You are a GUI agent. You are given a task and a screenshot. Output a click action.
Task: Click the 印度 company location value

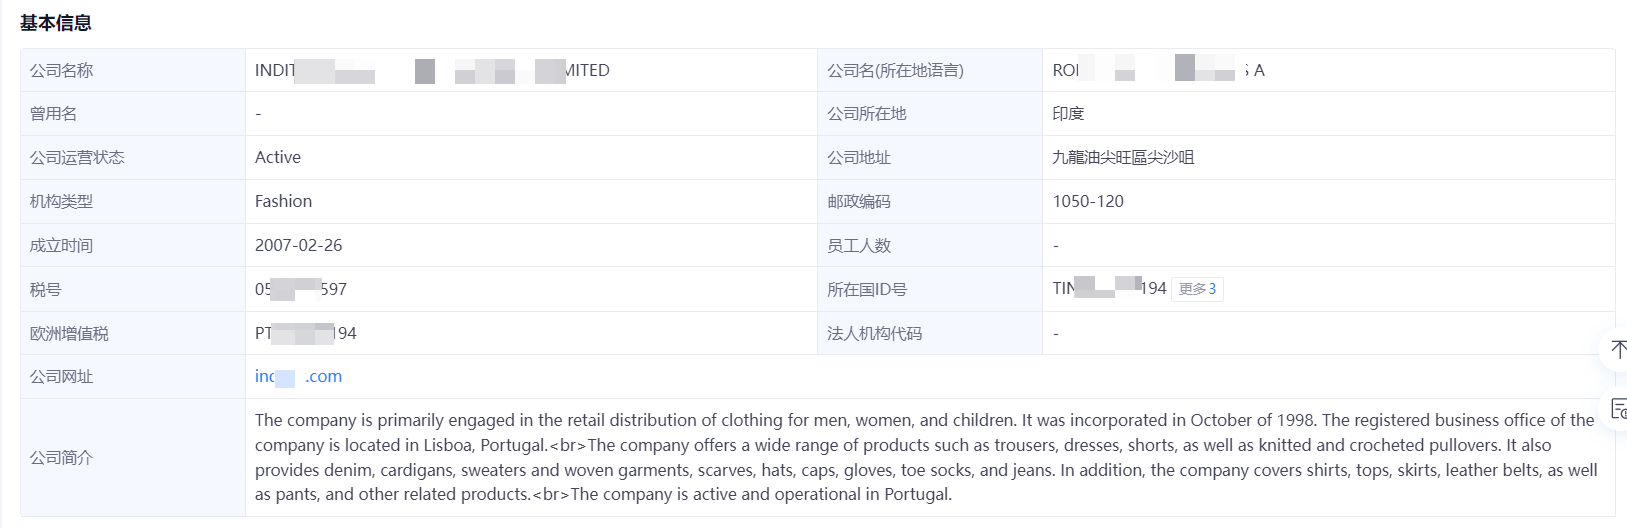(x=1068, y=114)
